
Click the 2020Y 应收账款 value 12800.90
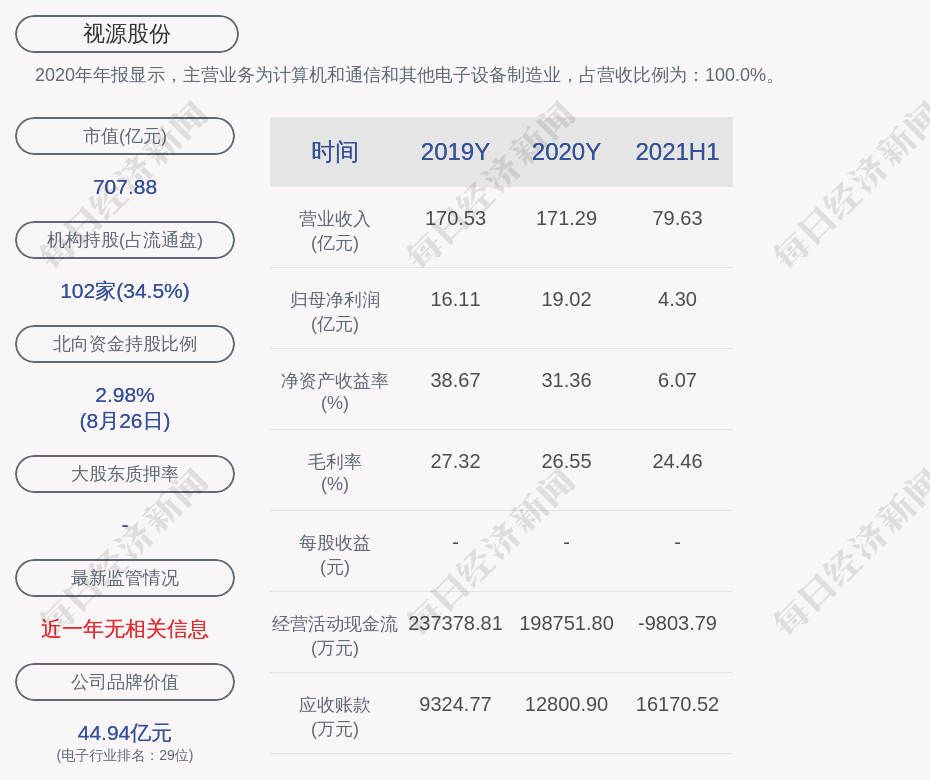566,704
